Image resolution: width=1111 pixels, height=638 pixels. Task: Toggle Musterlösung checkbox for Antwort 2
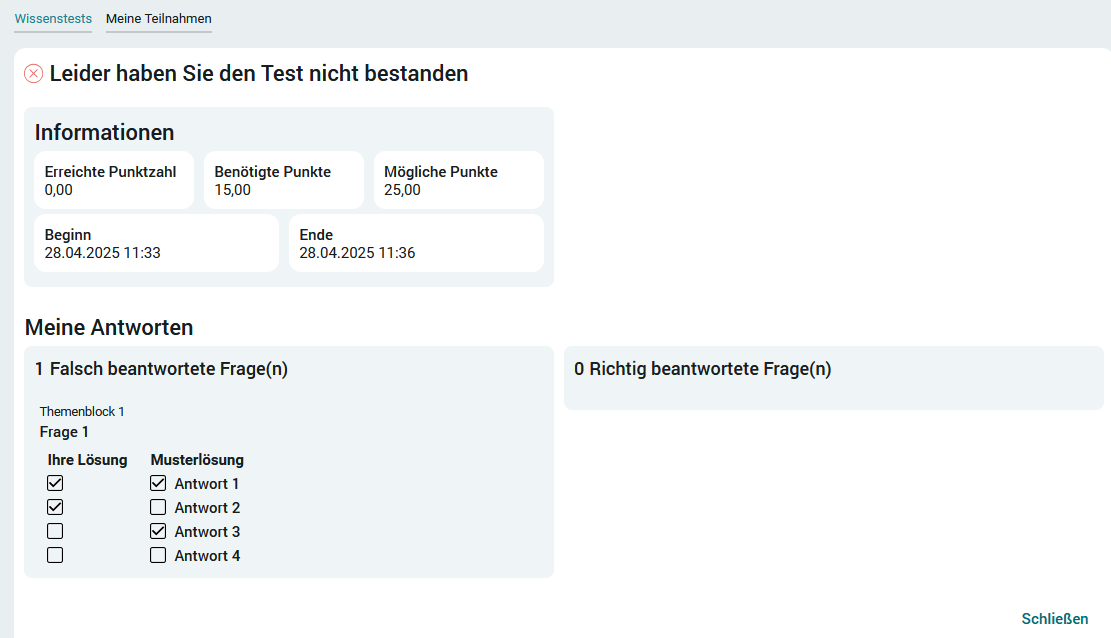coord(158,508)
